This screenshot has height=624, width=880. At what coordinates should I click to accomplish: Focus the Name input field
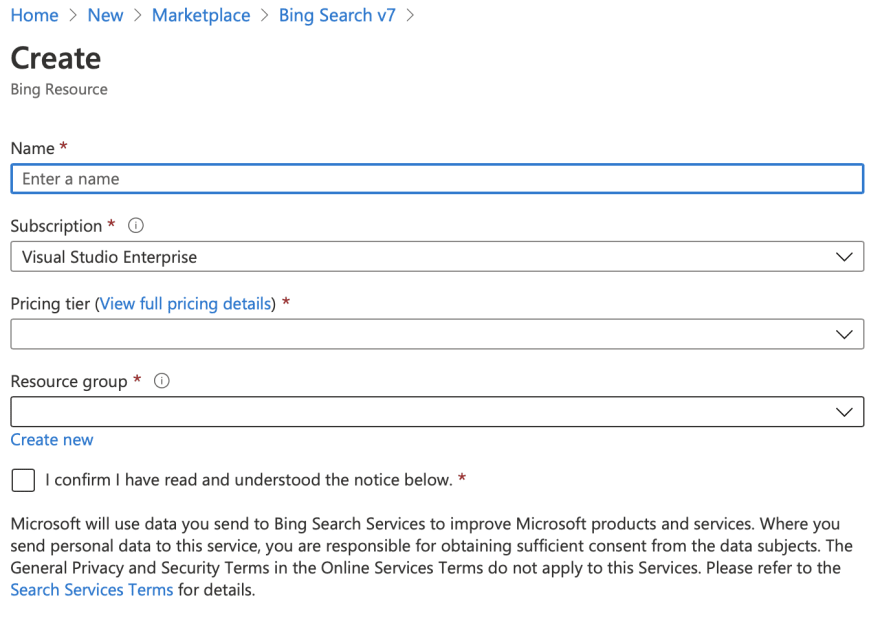click(x=437, y=179)
